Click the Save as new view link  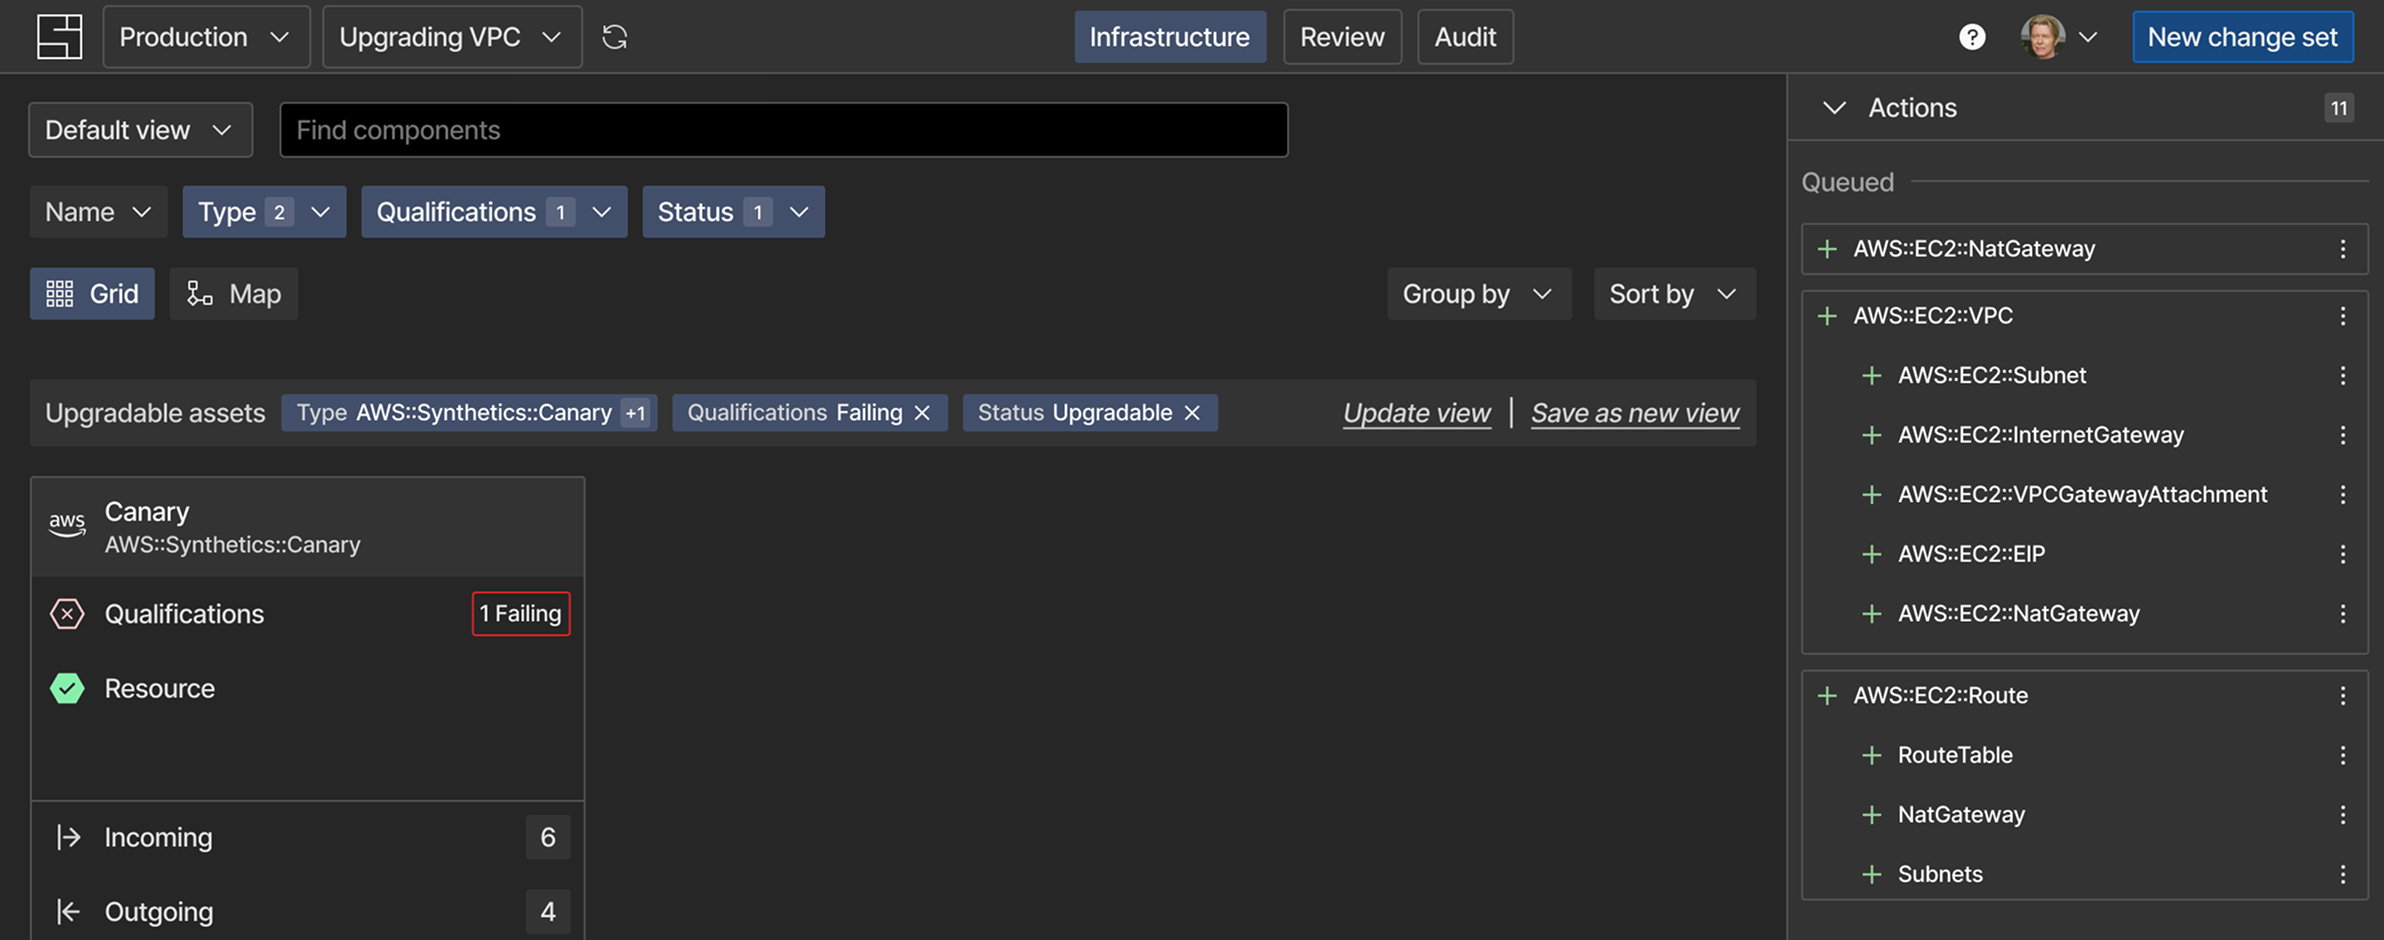[1635, 413]
